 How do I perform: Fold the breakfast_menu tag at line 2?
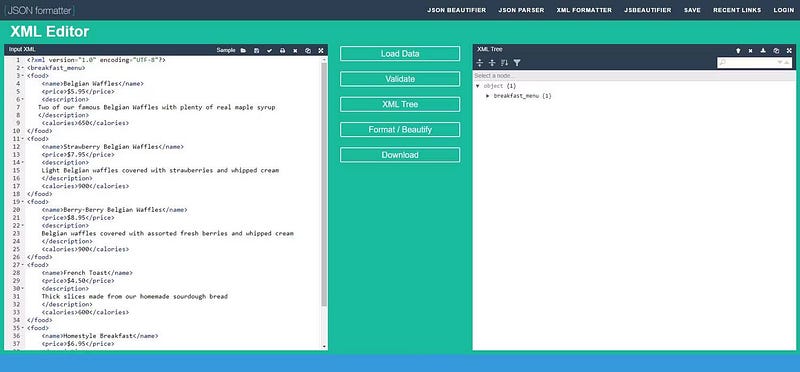(x=22, y=68)
